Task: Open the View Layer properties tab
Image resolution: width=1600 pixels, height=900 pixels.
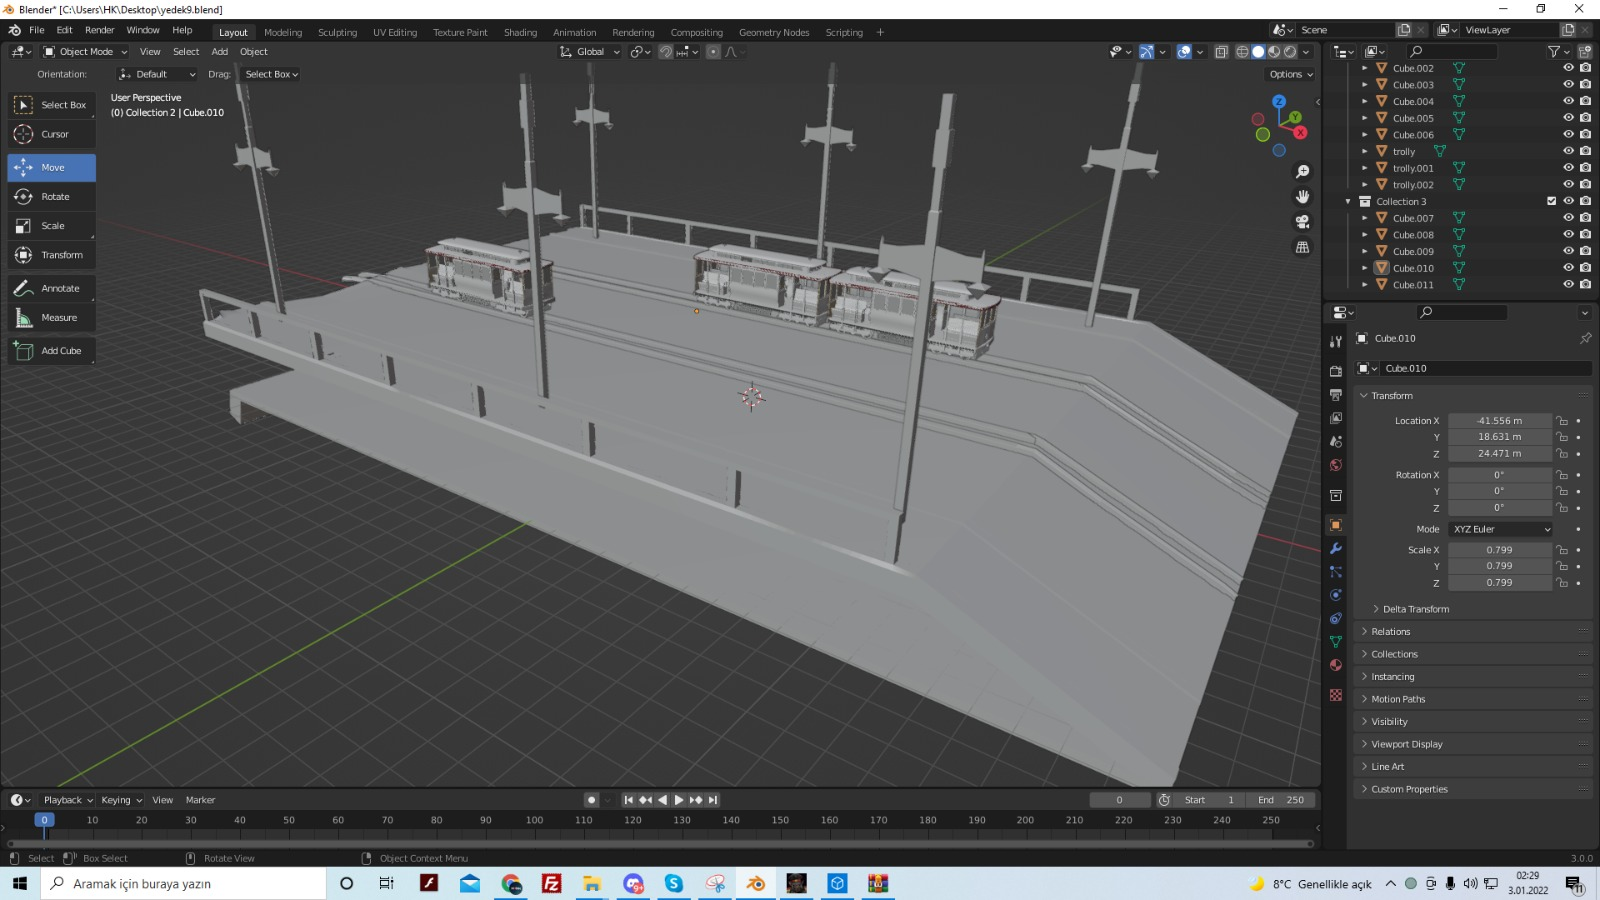Action: 1336,418
